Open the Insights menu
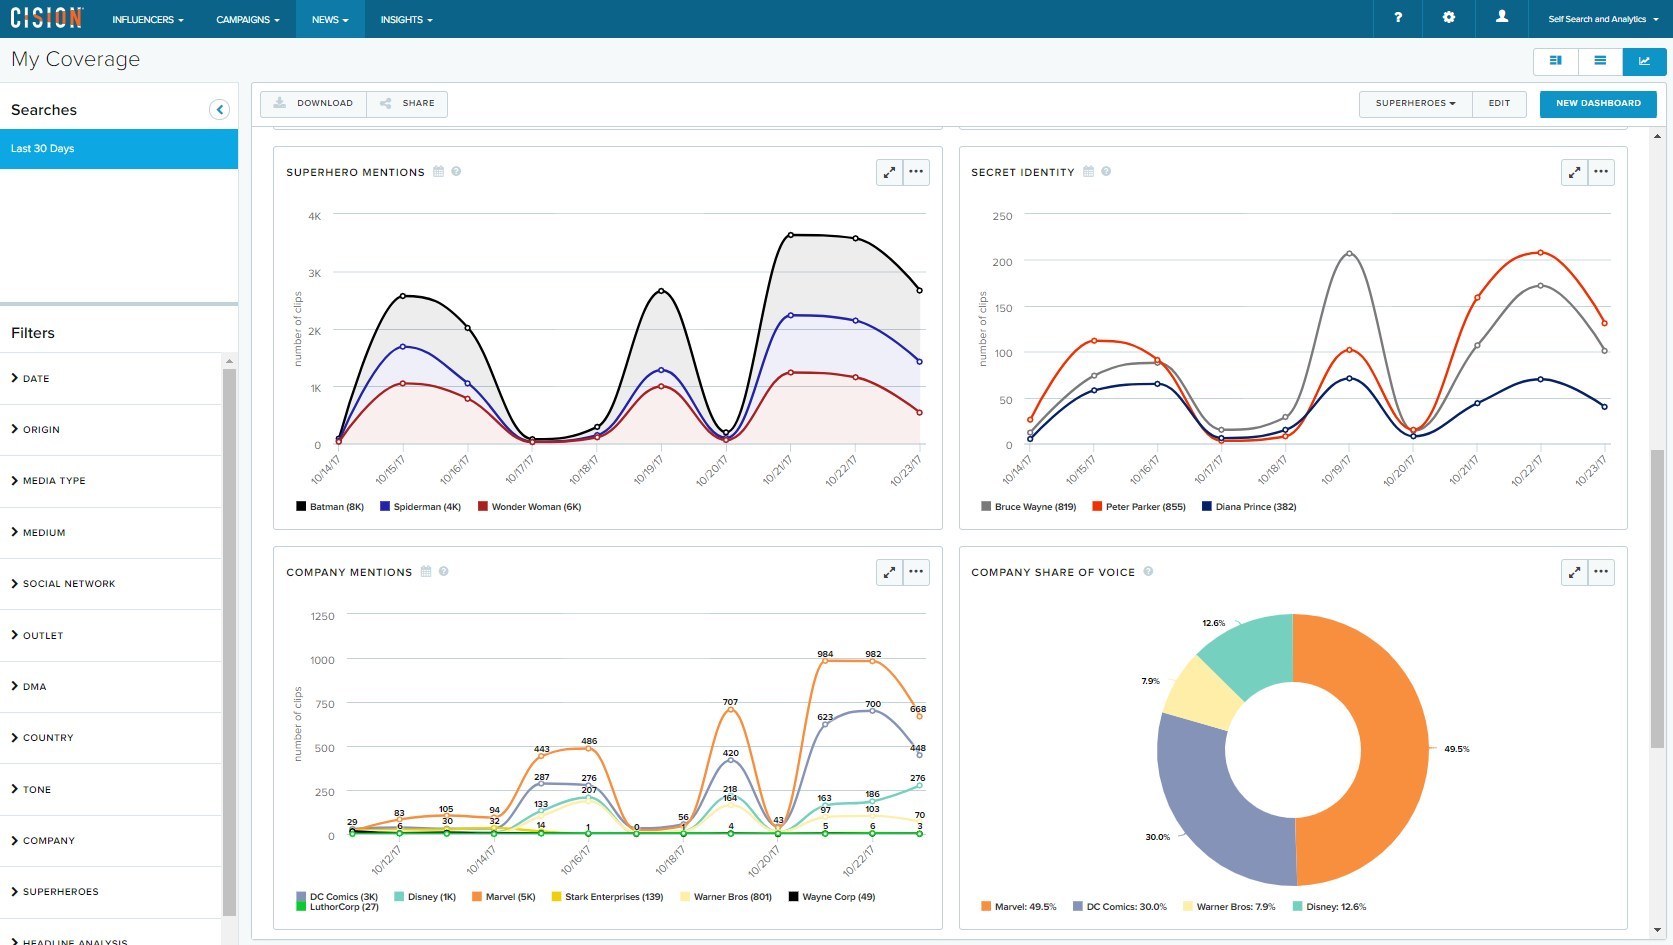The height and width of the screenshot is (945, 1673). tap(406, 19)
